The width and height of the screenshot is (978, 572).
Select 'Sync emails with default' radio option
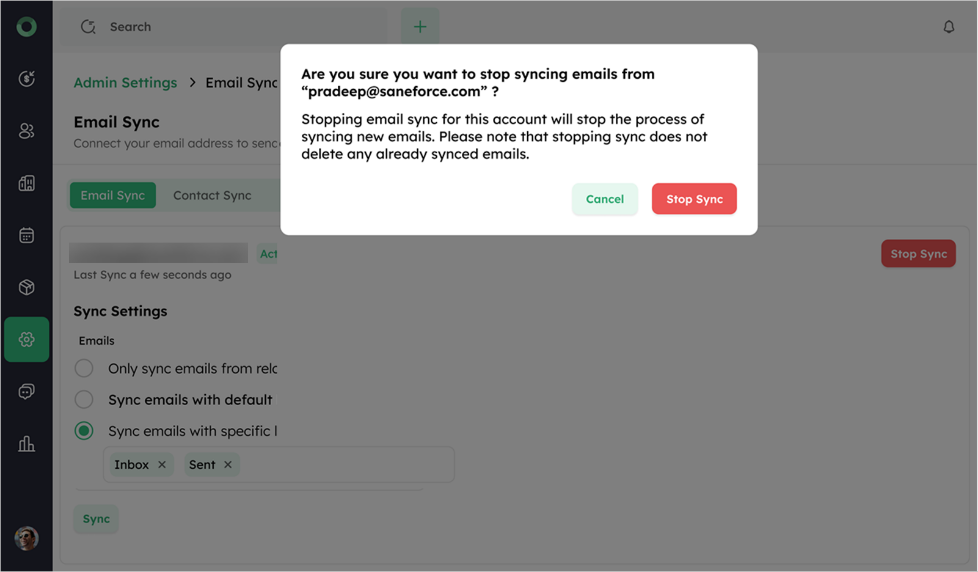84,399
